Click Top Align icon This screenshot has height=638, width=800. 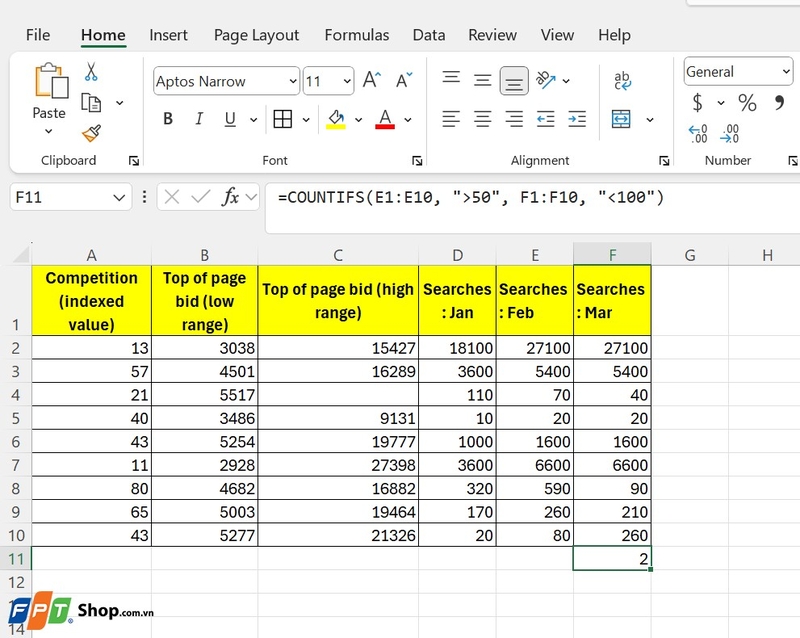[x=451, y=78]
